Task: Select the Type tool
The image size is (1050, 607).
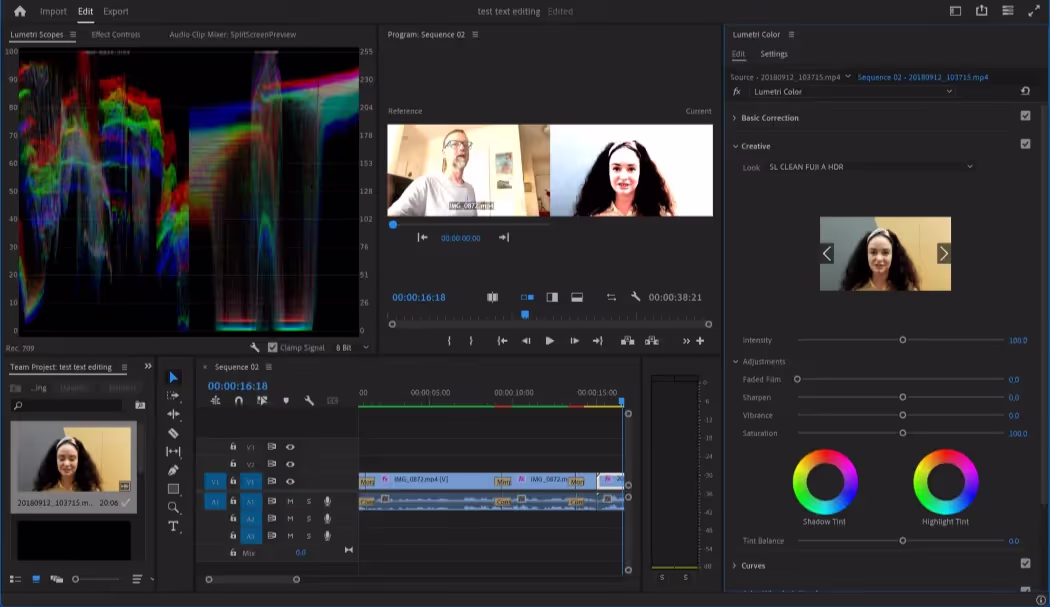Action: click(x=173, y=526)
